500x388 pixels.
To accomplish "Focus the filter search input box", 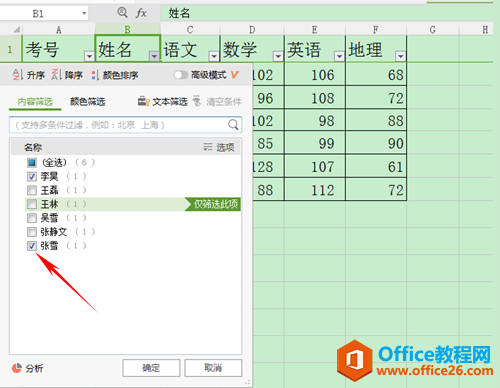I will click(x=125, y=125).
